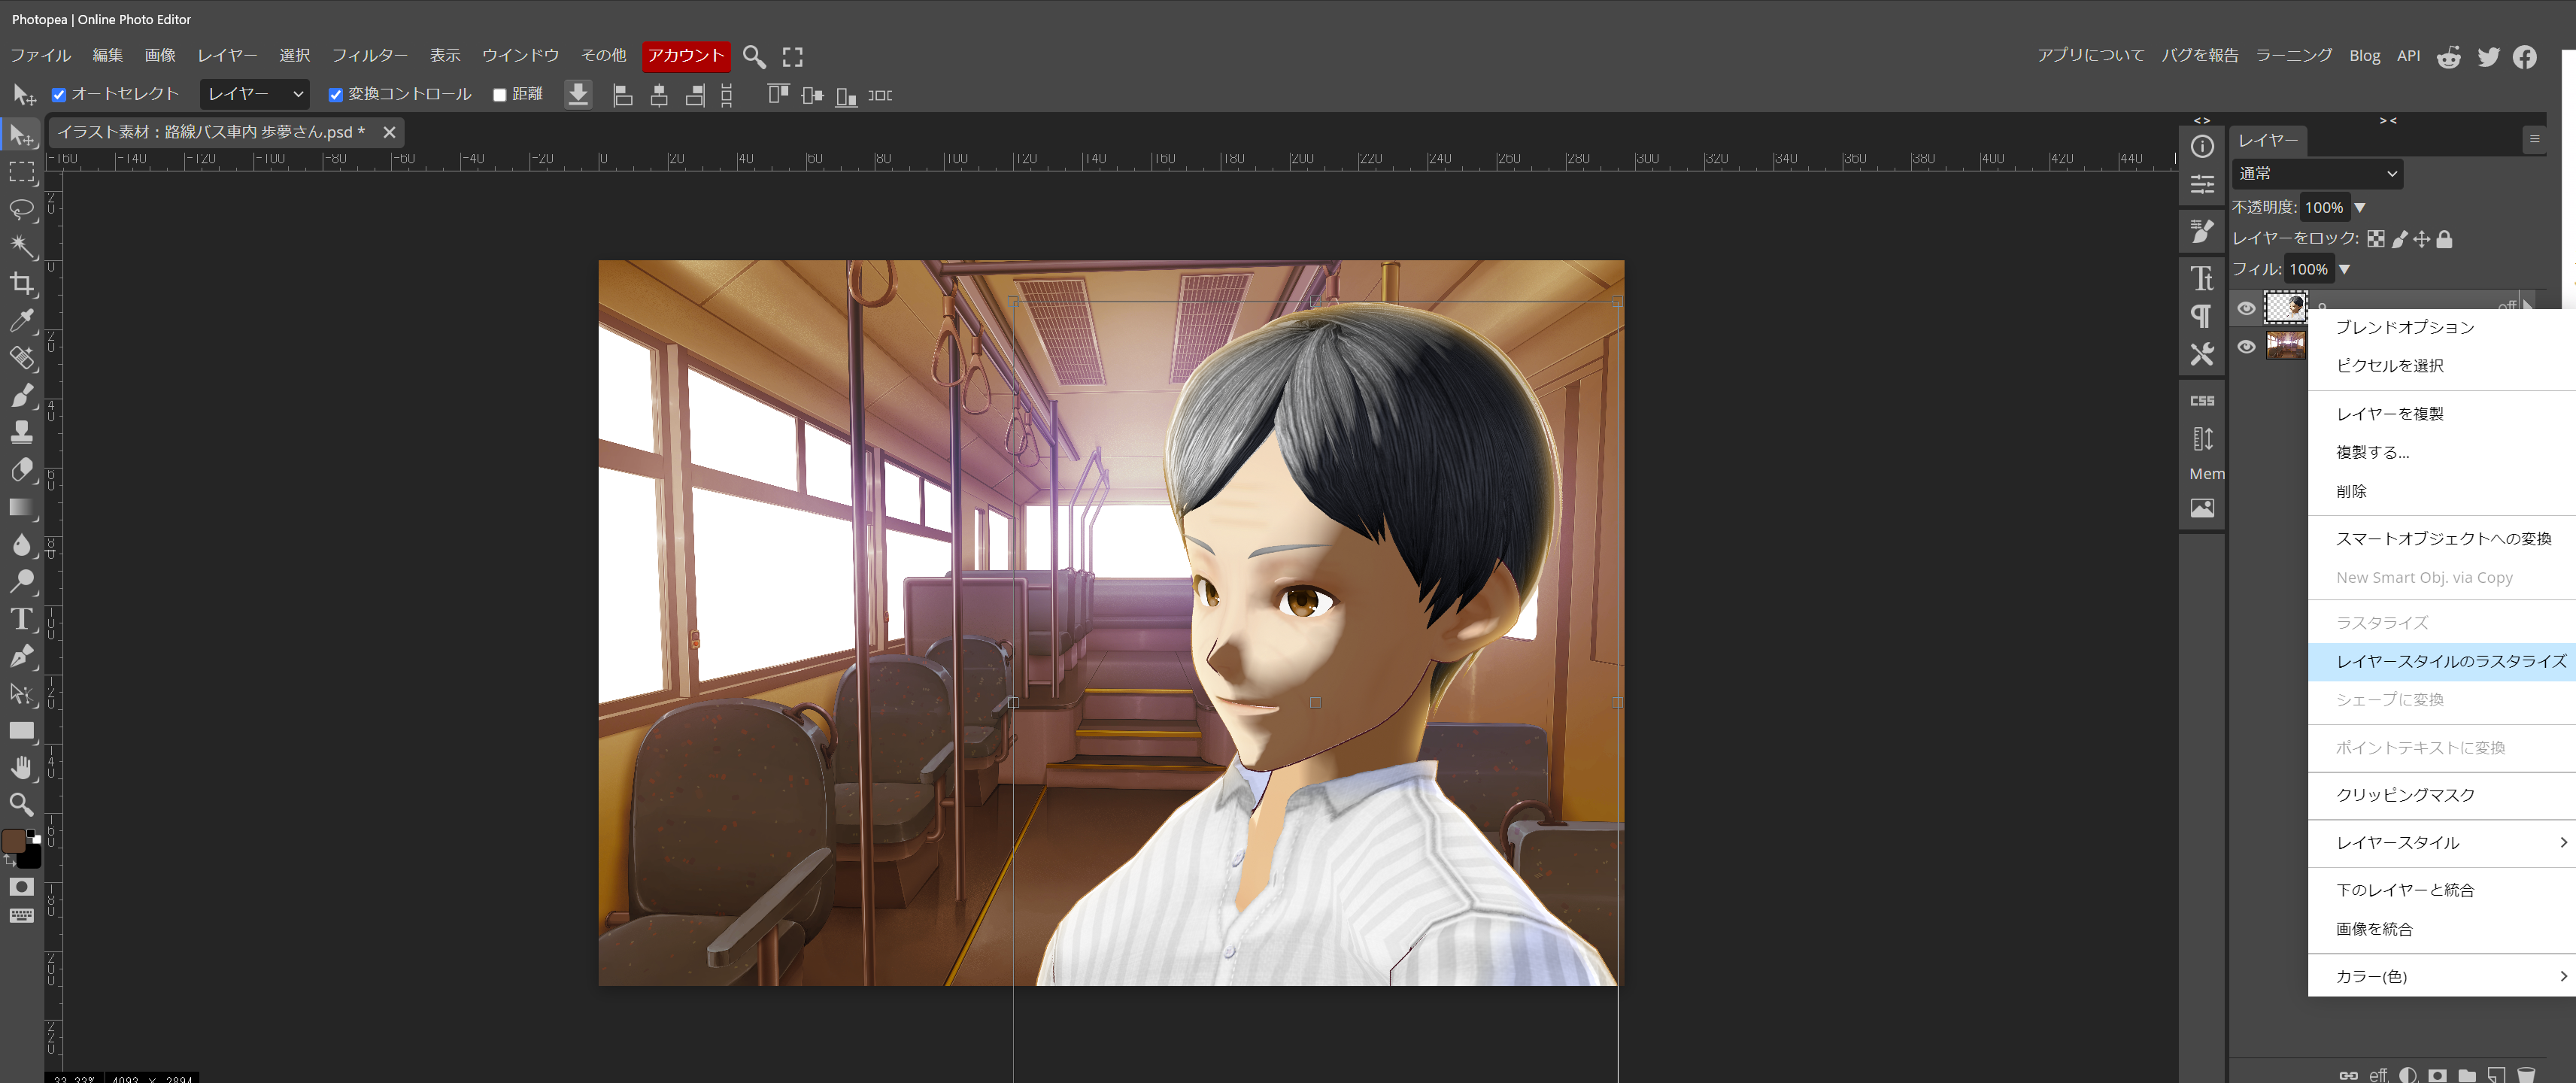Uncheck 変換コントロール checkbox

336,95
